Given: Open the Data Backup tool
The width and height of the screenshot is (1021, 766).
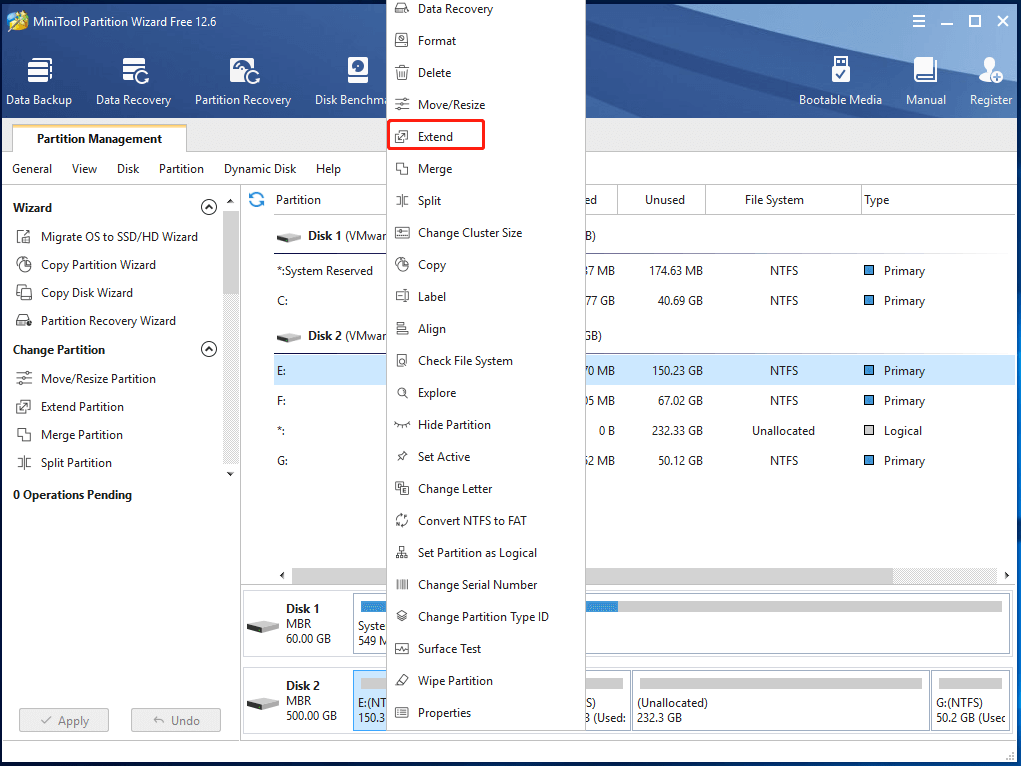Looking at the screenshot, I should [39, 81].
